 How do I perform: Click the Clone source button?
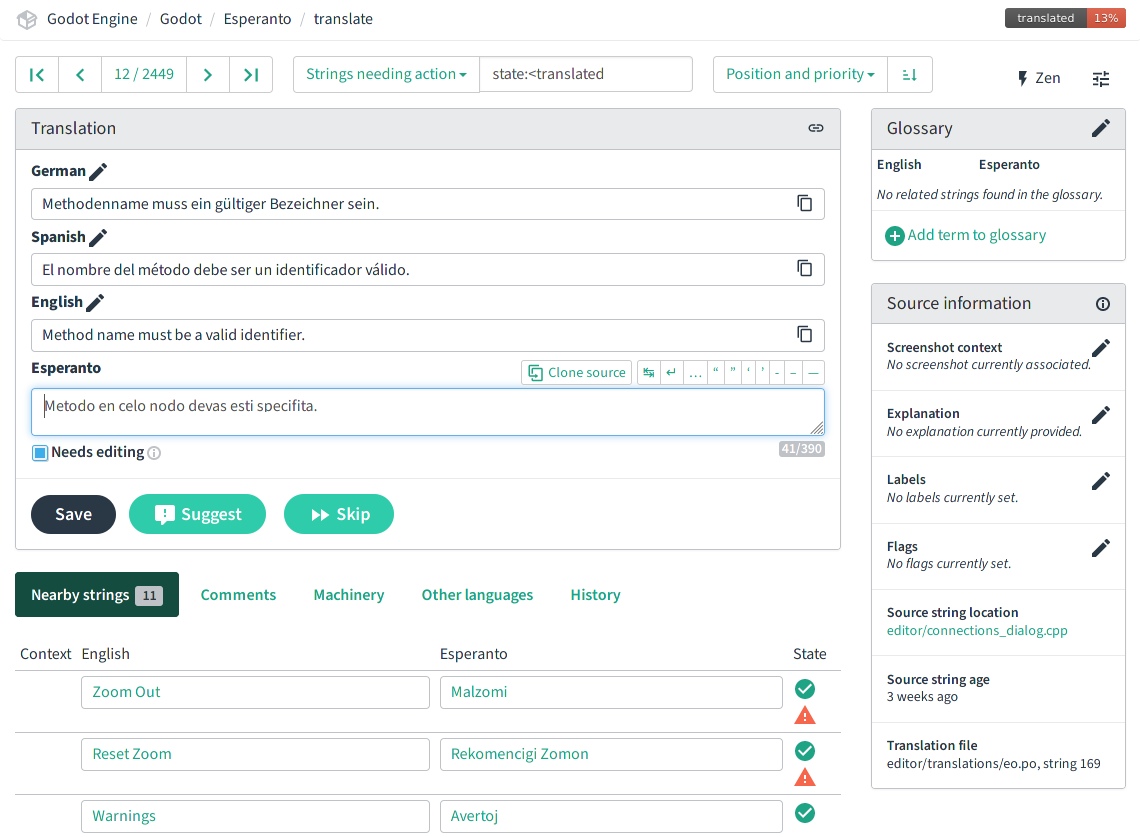pyautogui.click(x=576, y=371)
